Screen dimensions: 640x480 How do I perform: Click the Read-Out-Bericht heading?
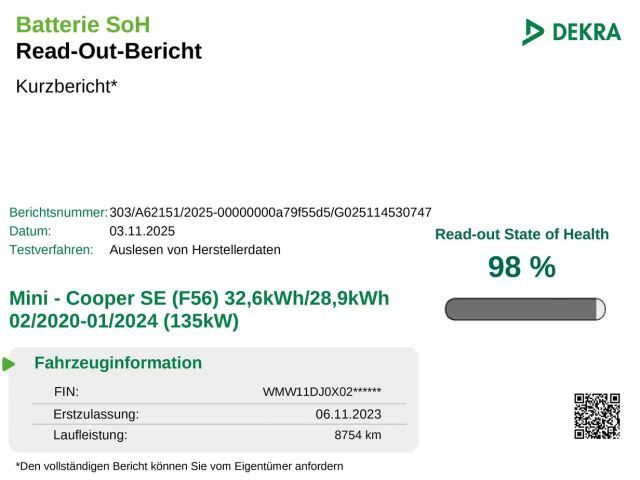click(109, 51)
